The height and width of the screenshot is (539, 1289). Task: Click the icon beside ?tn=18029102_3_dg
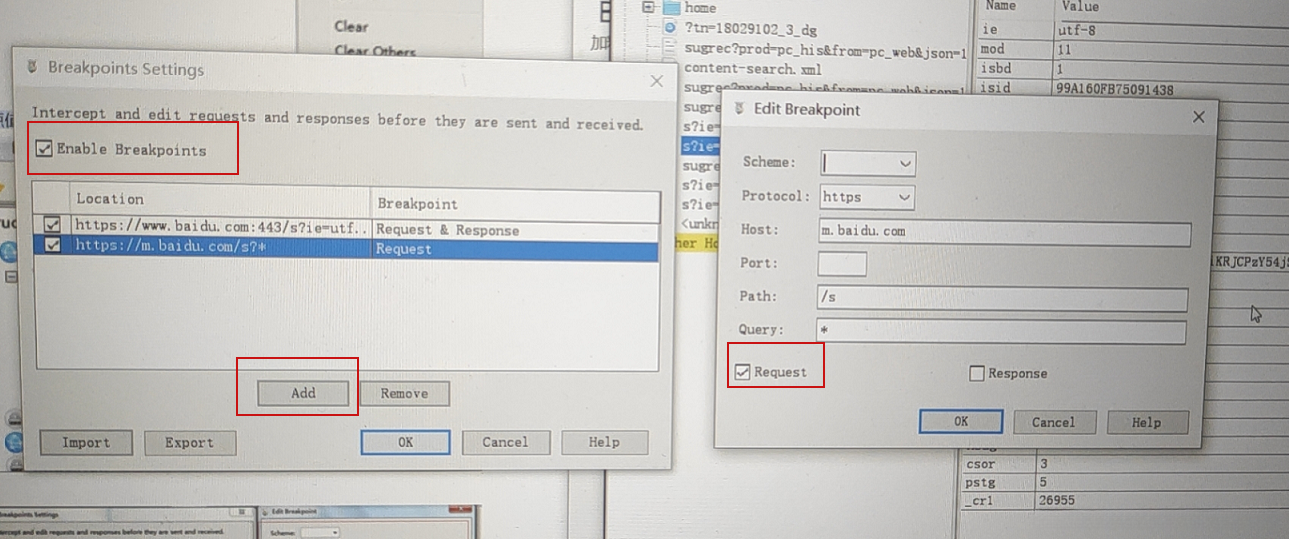point(670,28)
